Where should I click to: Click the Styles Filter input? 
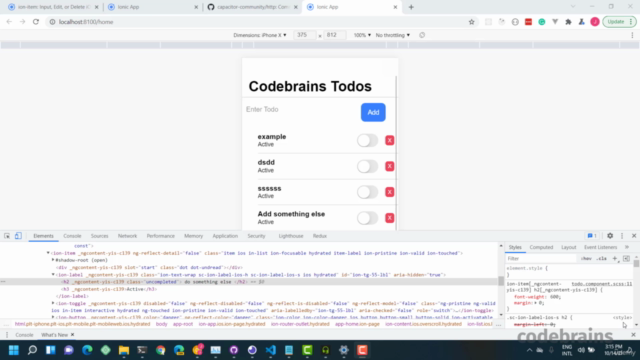[x=541, y=258]
